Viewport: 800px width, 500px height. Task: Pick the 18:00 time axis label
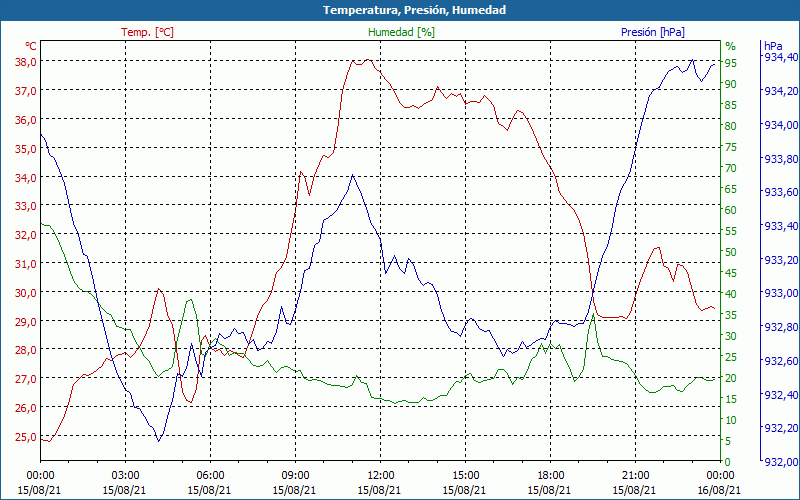pos(550,476)
